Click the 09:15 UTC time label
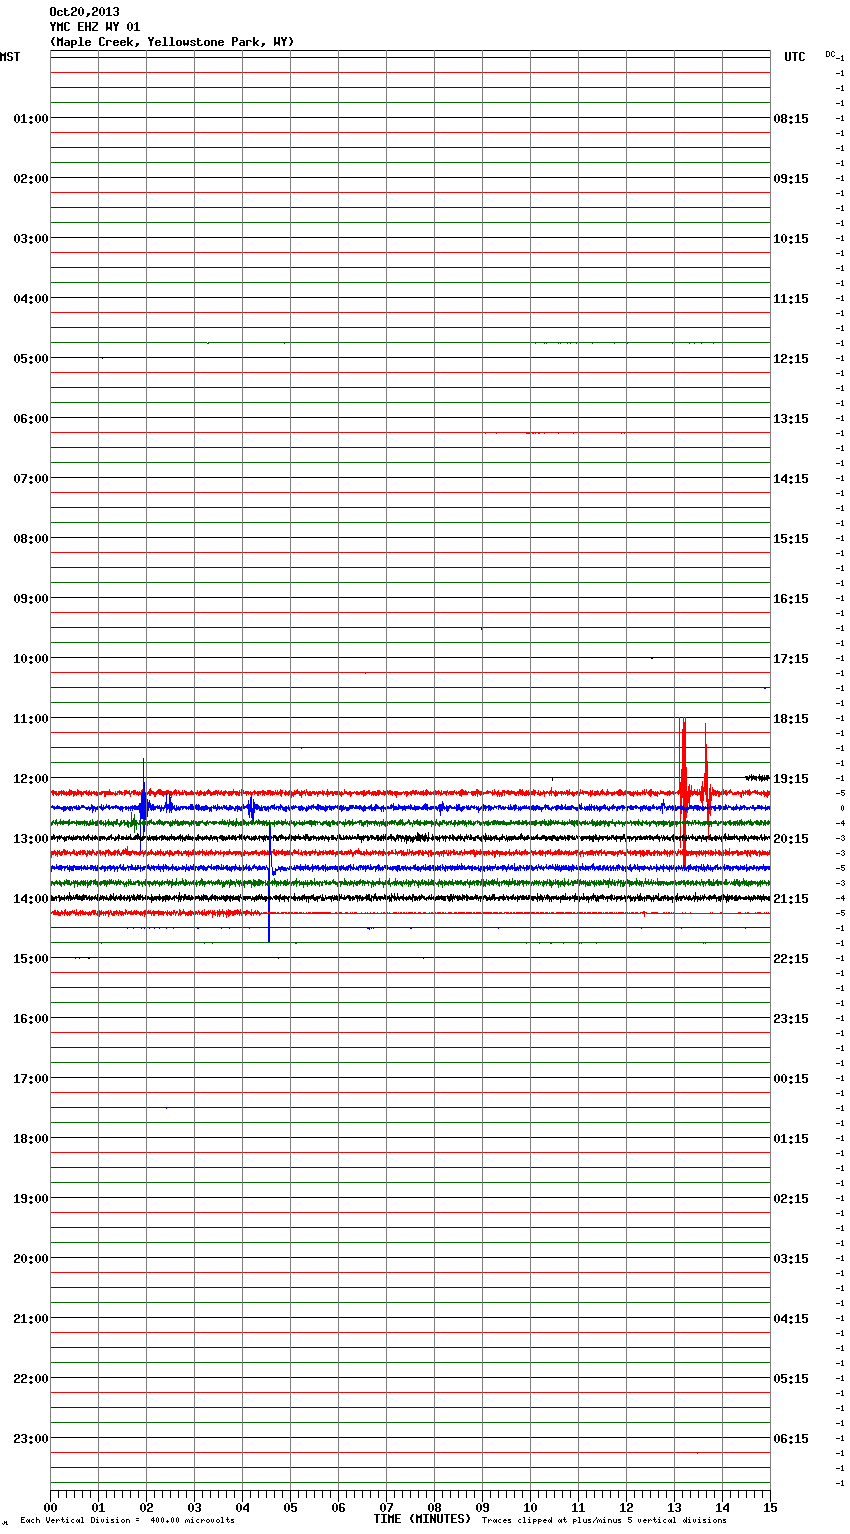The image size is (850, 1534). (x=791, y=179)
